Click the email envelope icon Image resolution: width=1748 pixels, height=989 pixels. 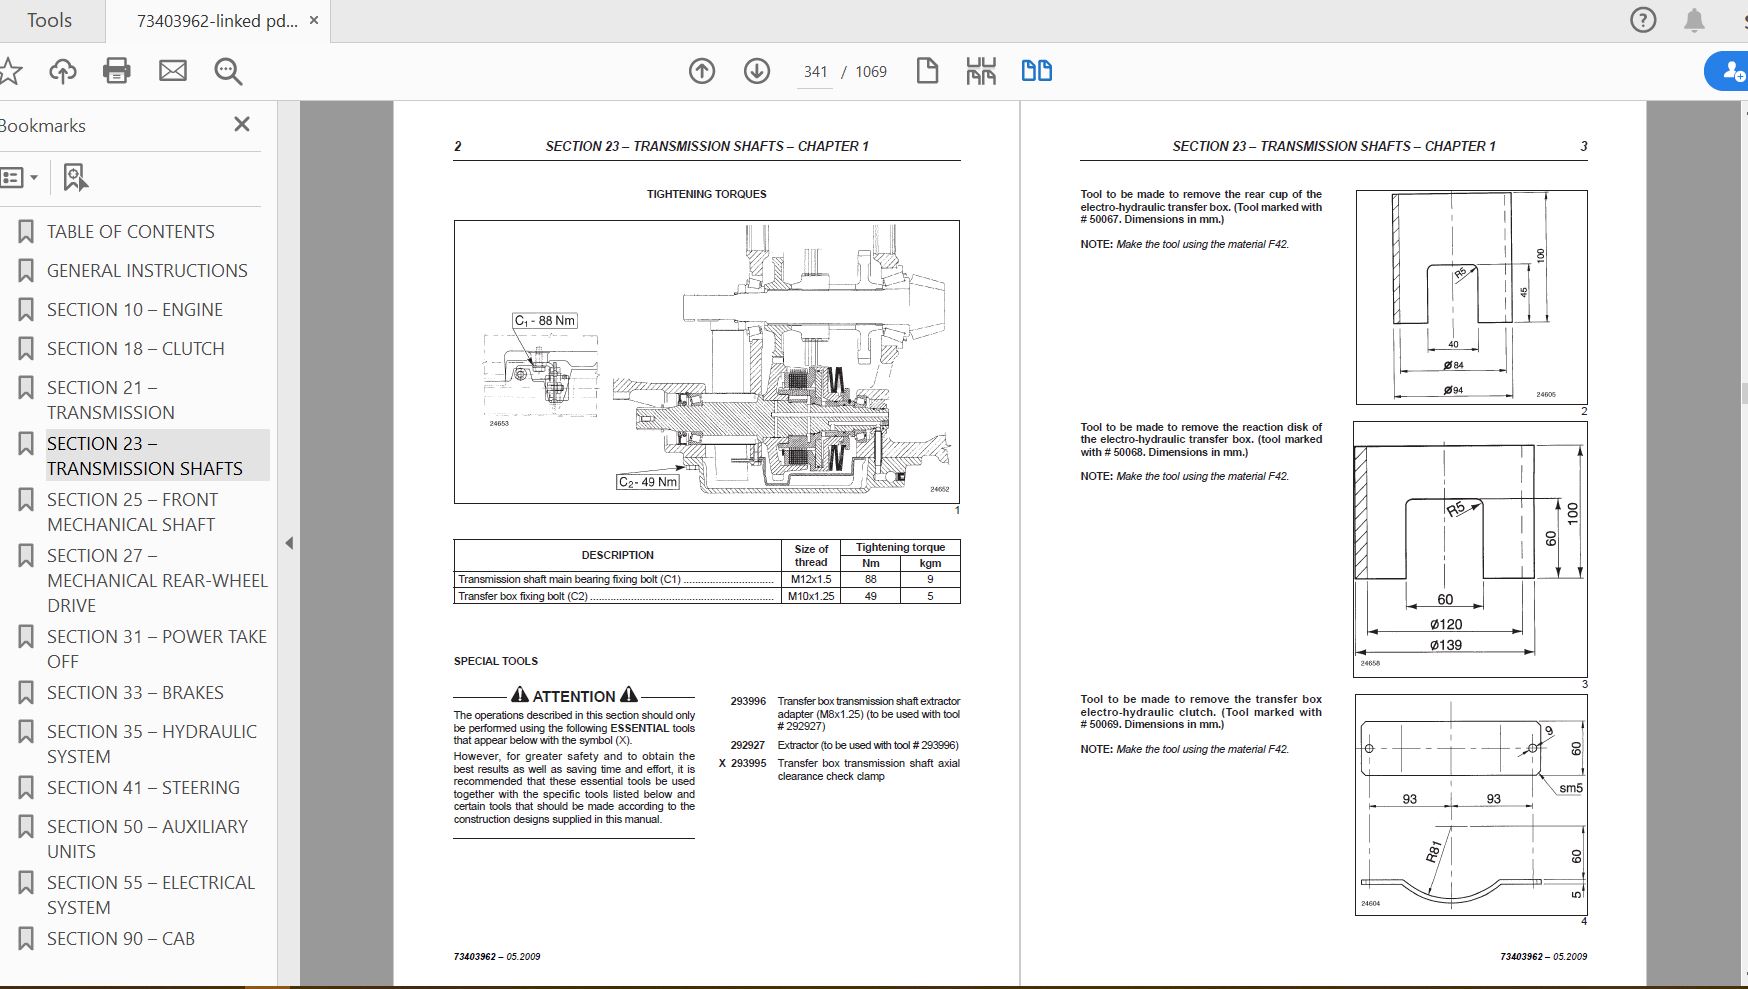pyautogui.click(x=173, y=71)
